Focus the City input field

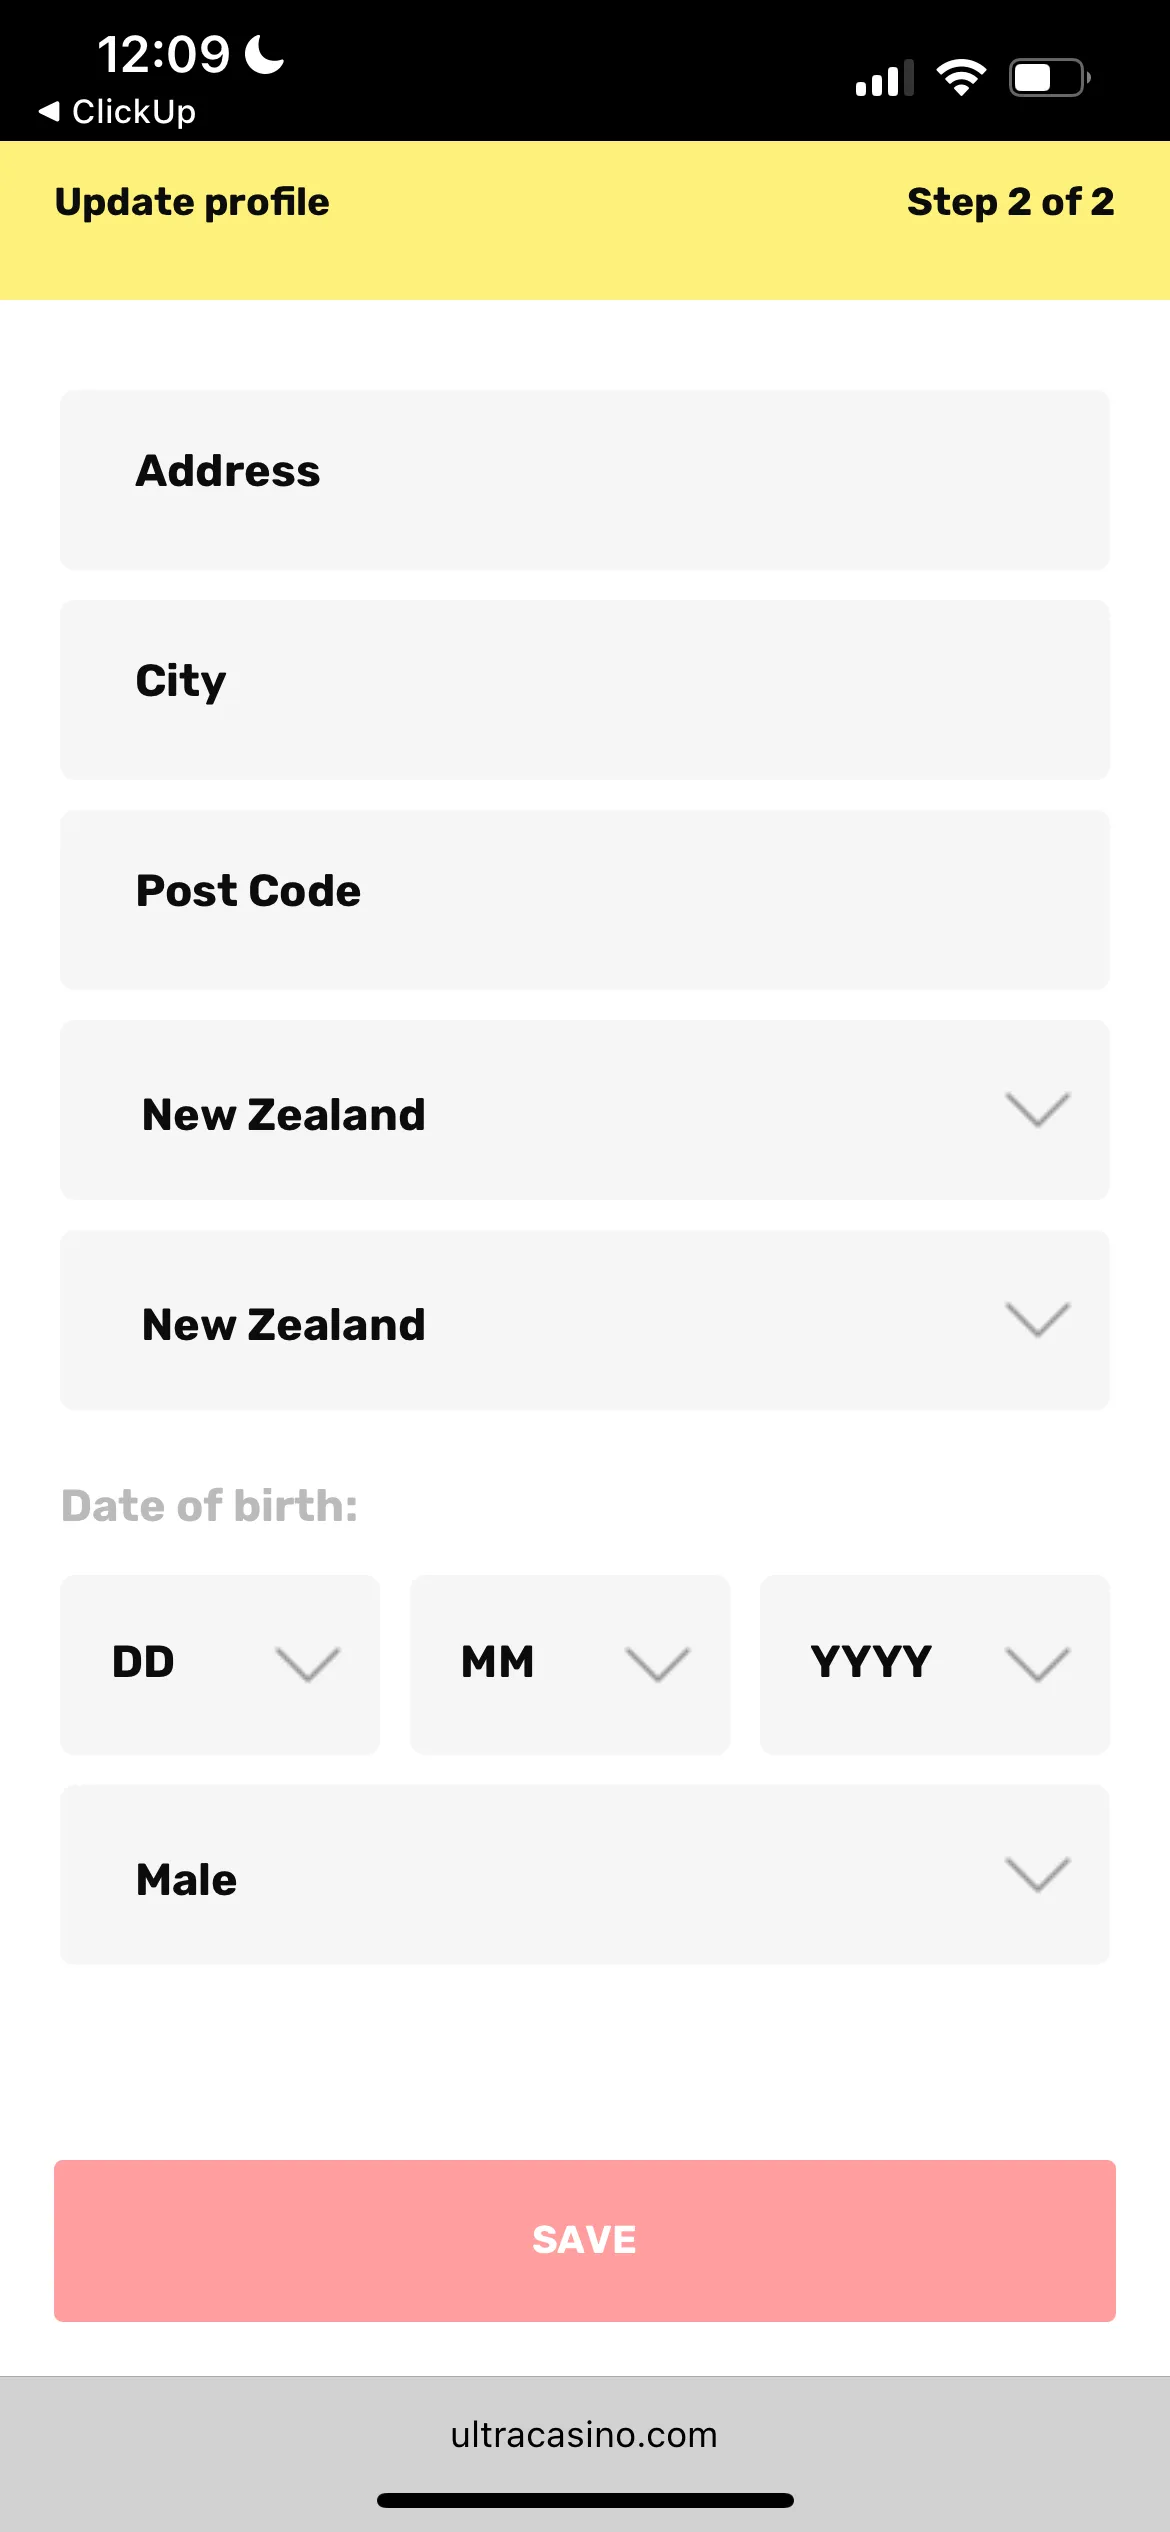tap(585, 690)
